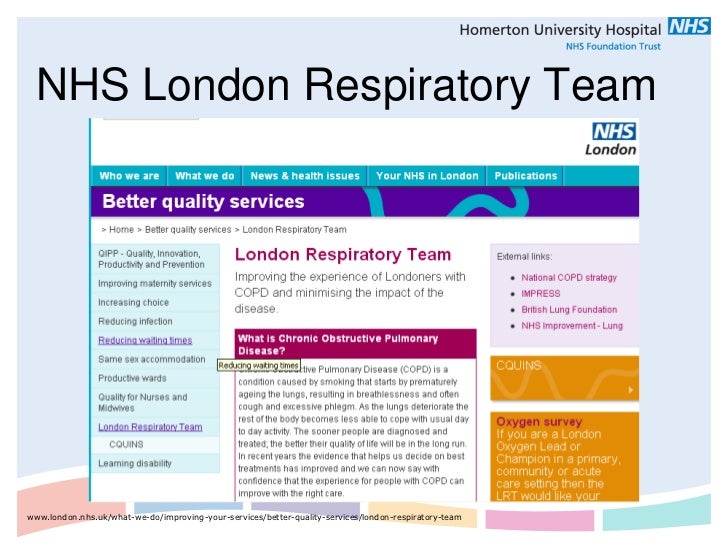Open Learning disability sidebar link

tap(135, 463)
